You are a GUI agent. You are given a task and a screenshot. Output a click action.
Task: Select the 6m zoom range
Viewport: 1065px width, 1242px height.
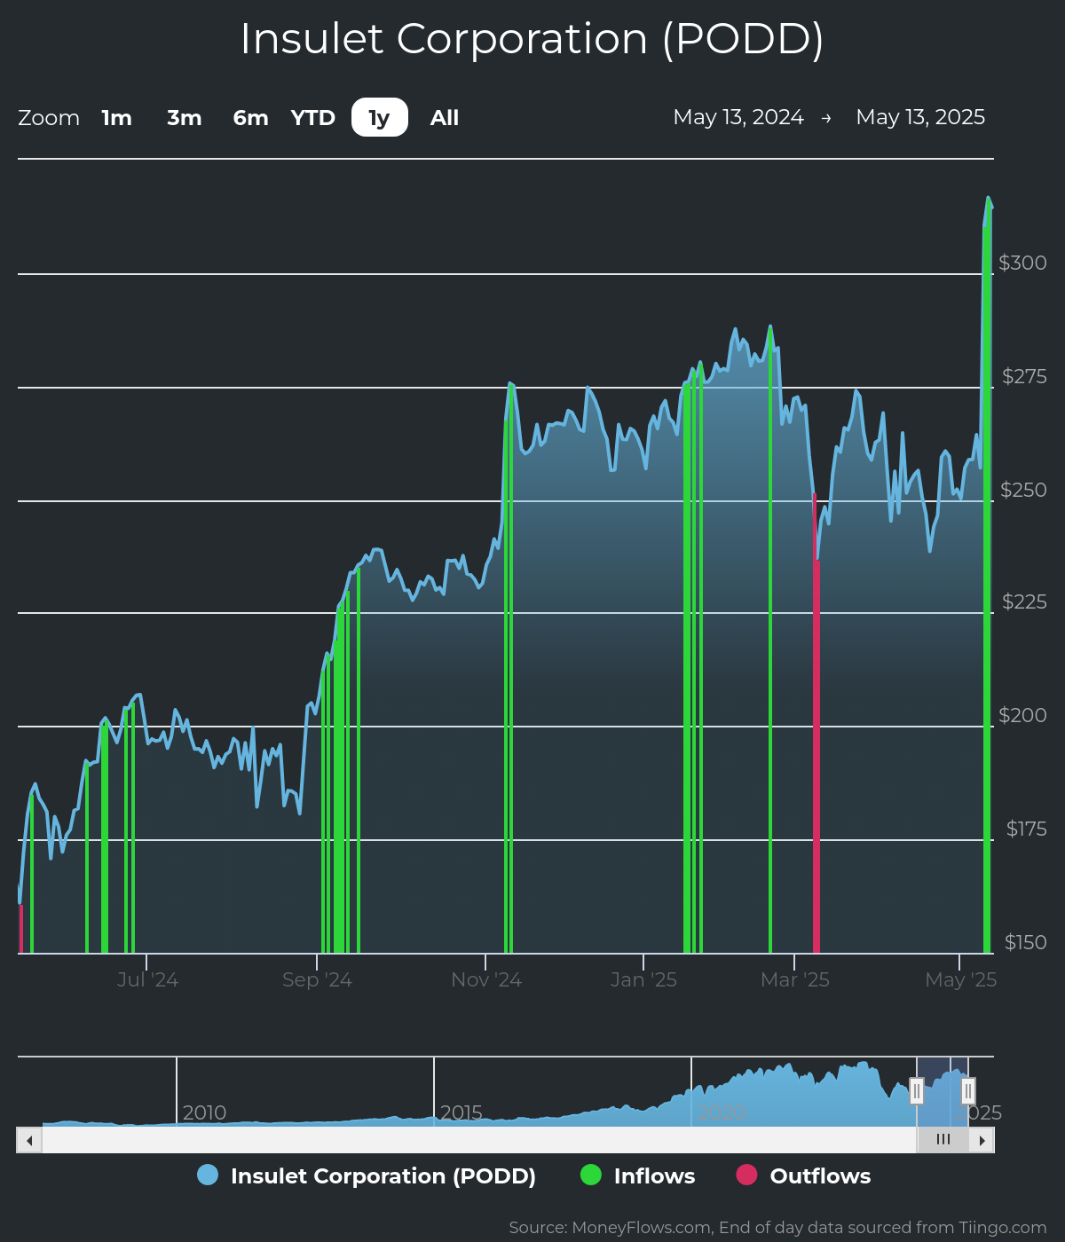[250, 118]
